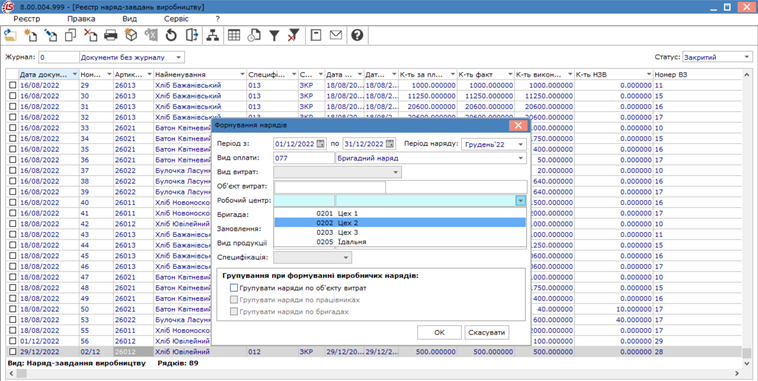Click the create new document icon
Viewport: 758px width, 381px height.
tap(30, 35)
